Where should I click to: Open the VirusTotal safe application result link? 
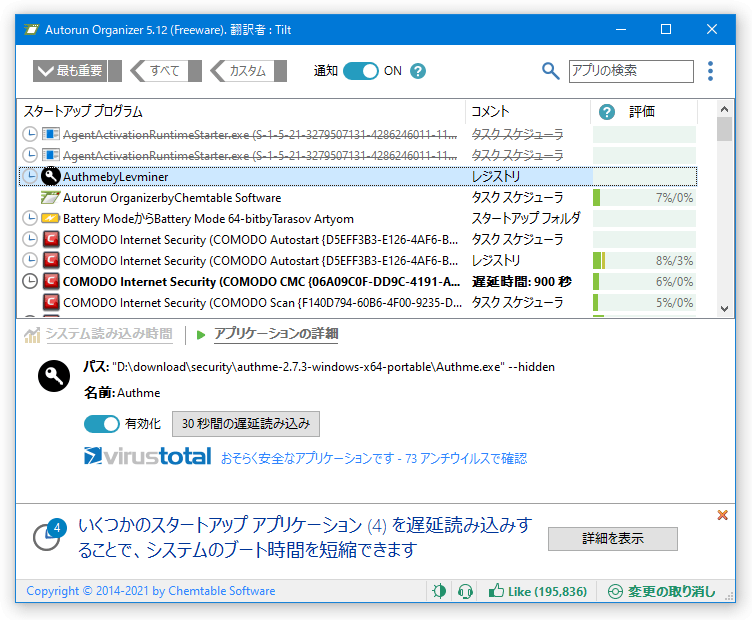pos(374,459)
